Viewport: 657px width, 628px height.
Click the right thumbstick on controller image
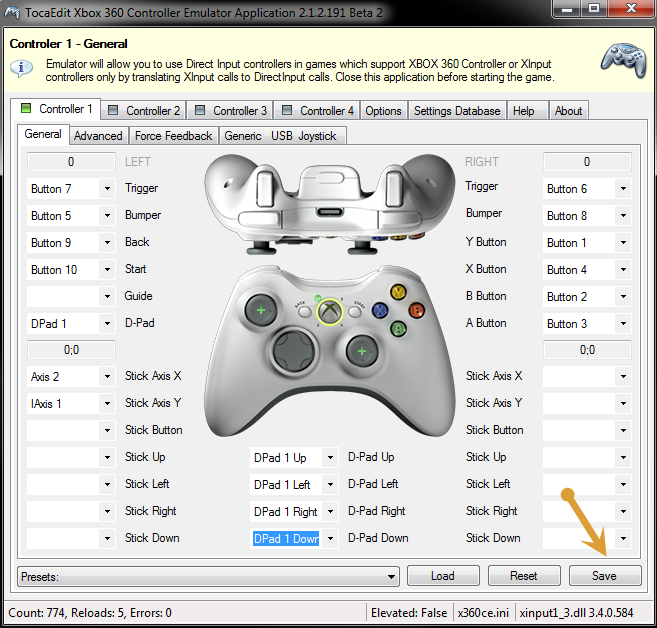click(x=362, y=351)
